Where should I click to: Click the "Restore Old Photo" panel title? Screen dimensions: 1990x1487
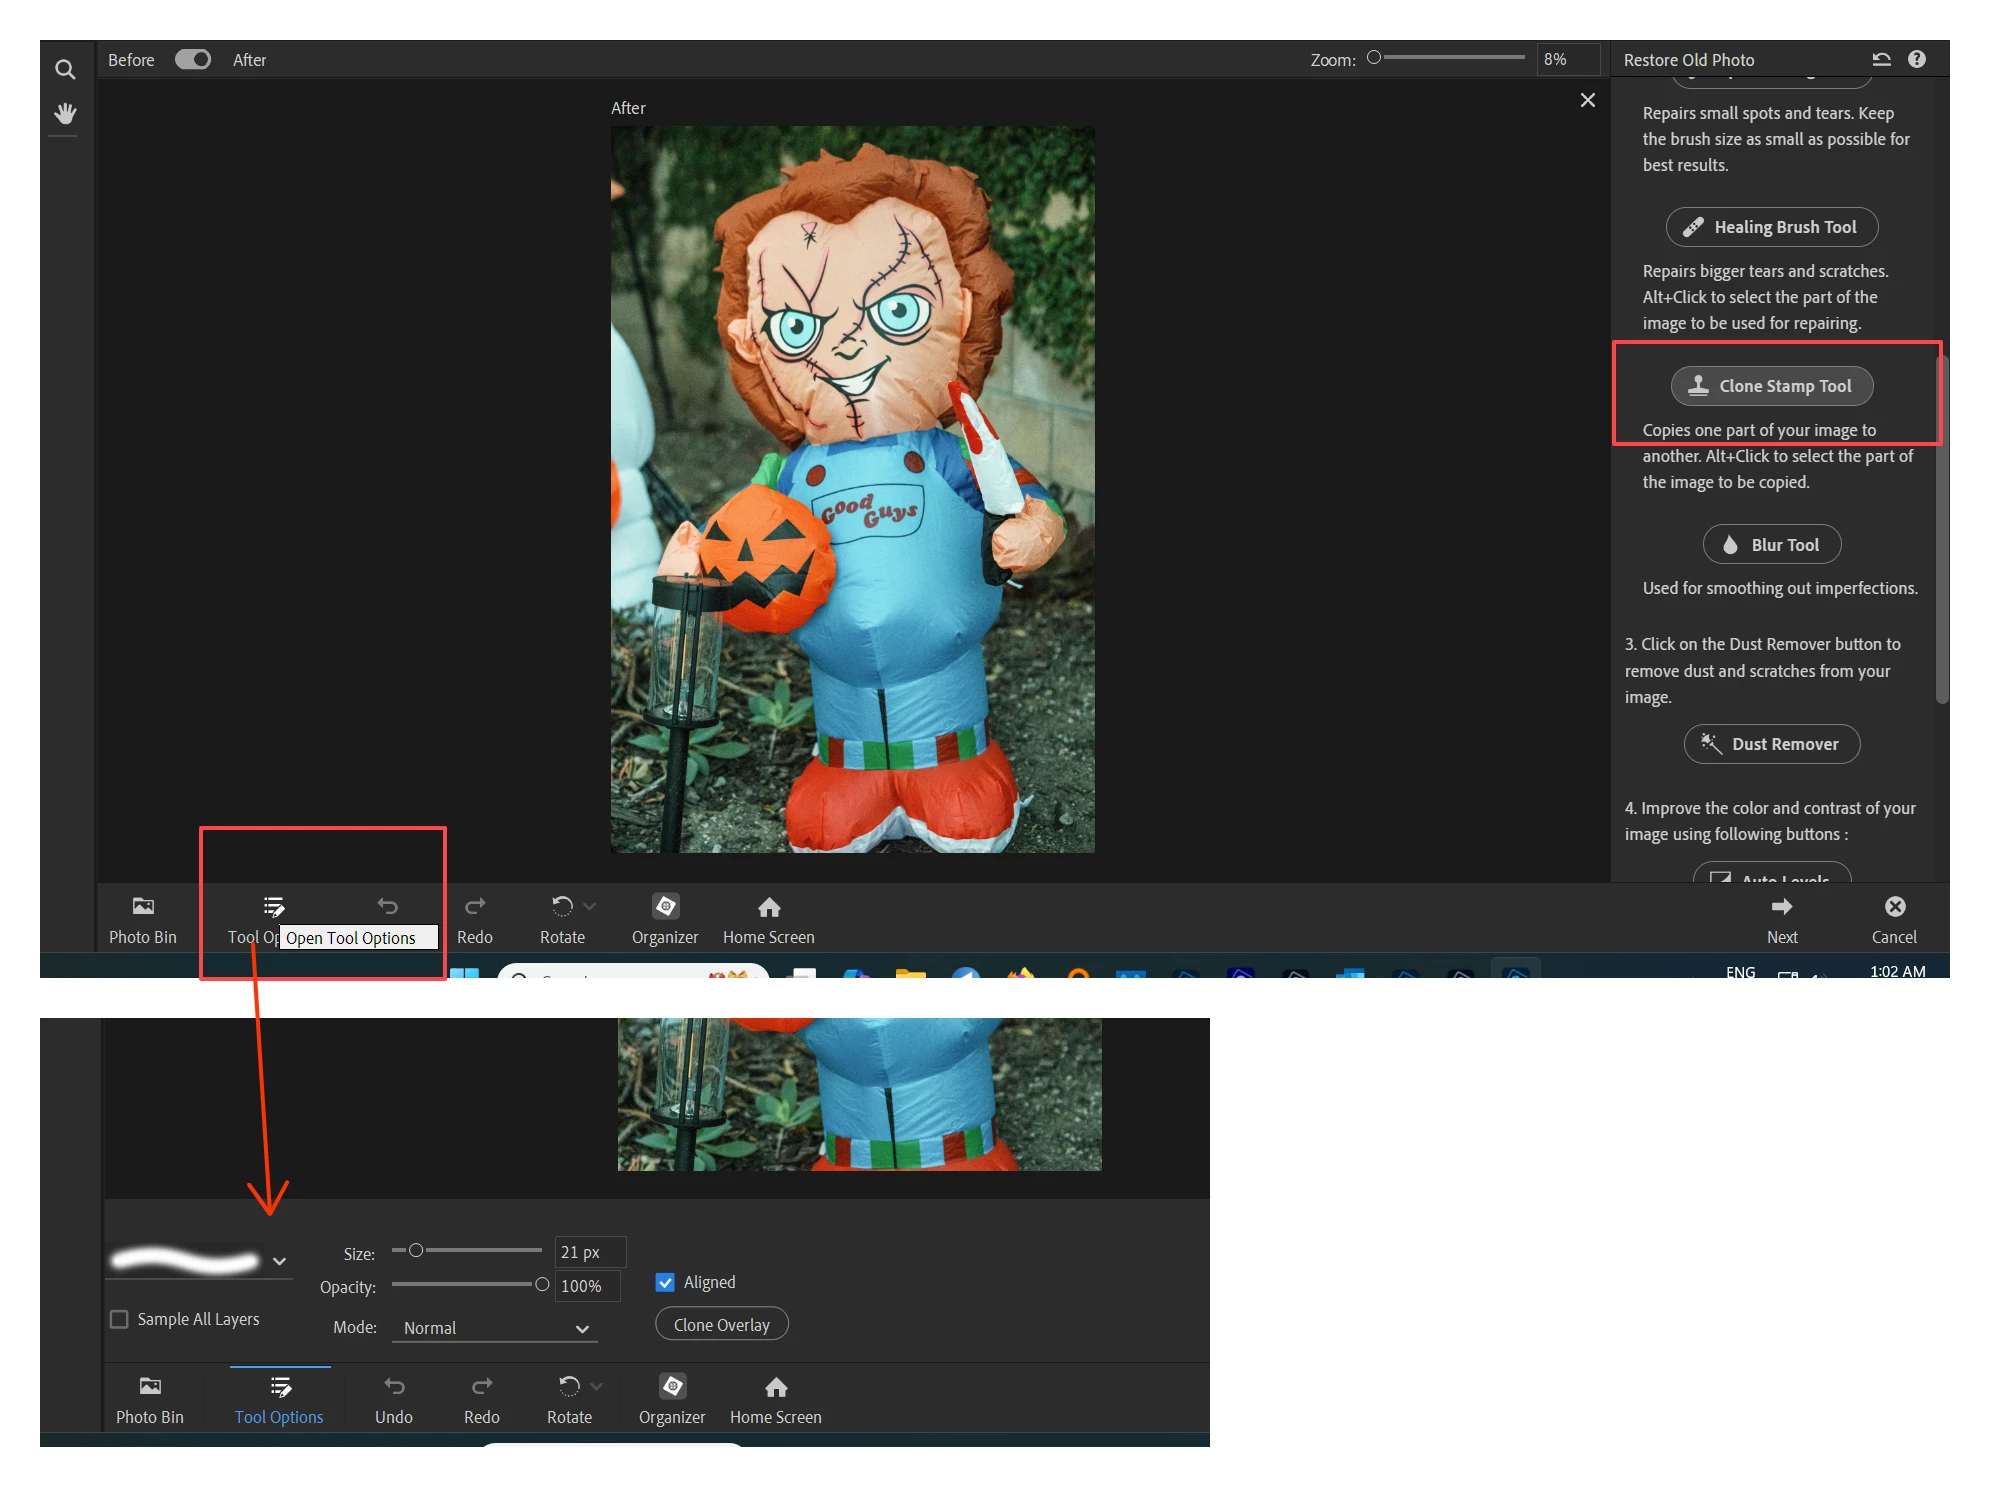(1689, 60)
